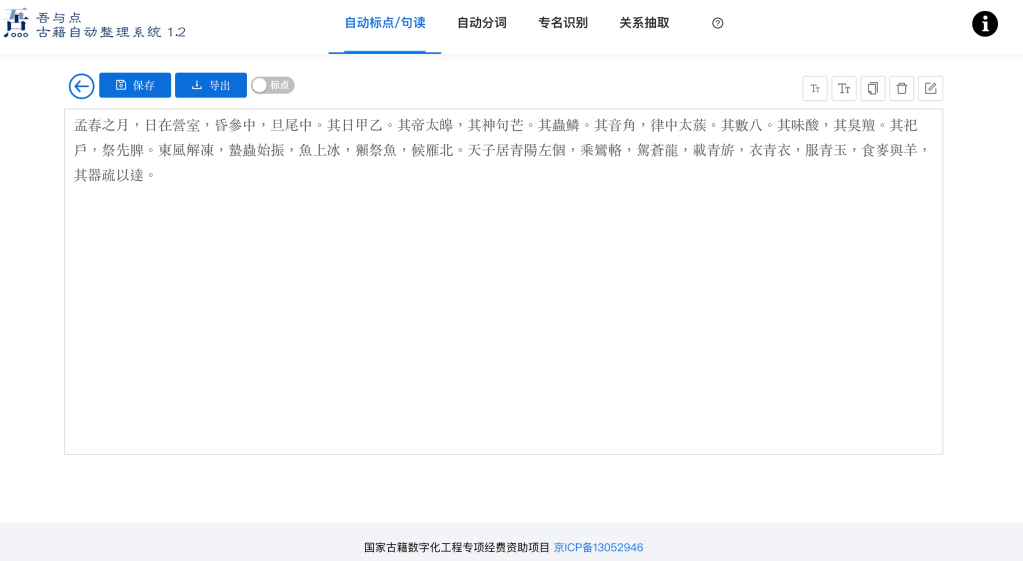Viewport: 1023px width, 561px height.
Task: Switch to 自动标点/句读 tab
Action: pos(385,23)
